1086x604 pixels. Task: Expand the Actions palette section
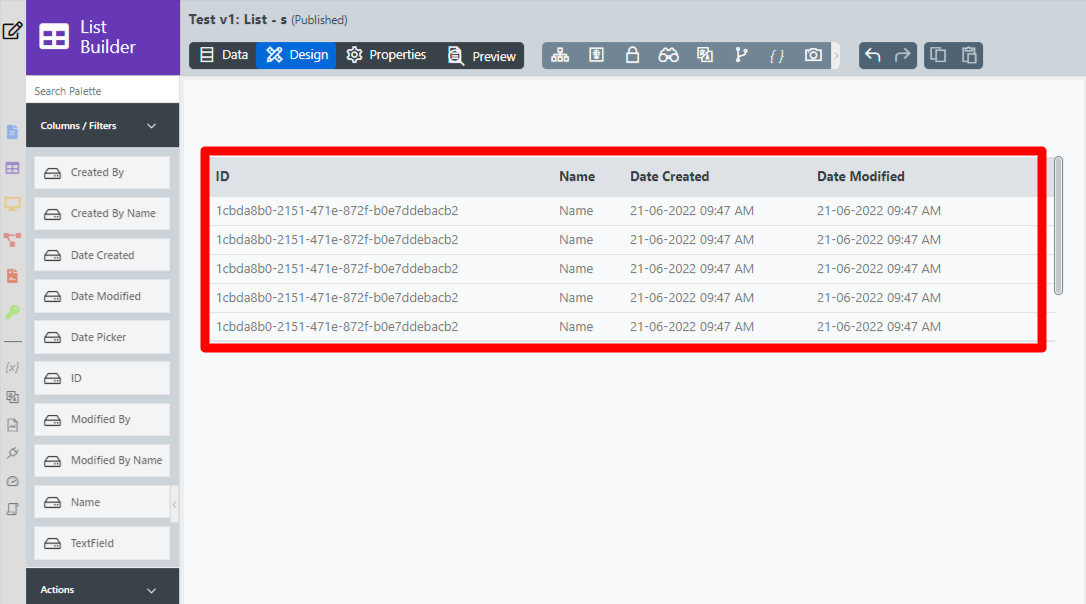point(152,590)
